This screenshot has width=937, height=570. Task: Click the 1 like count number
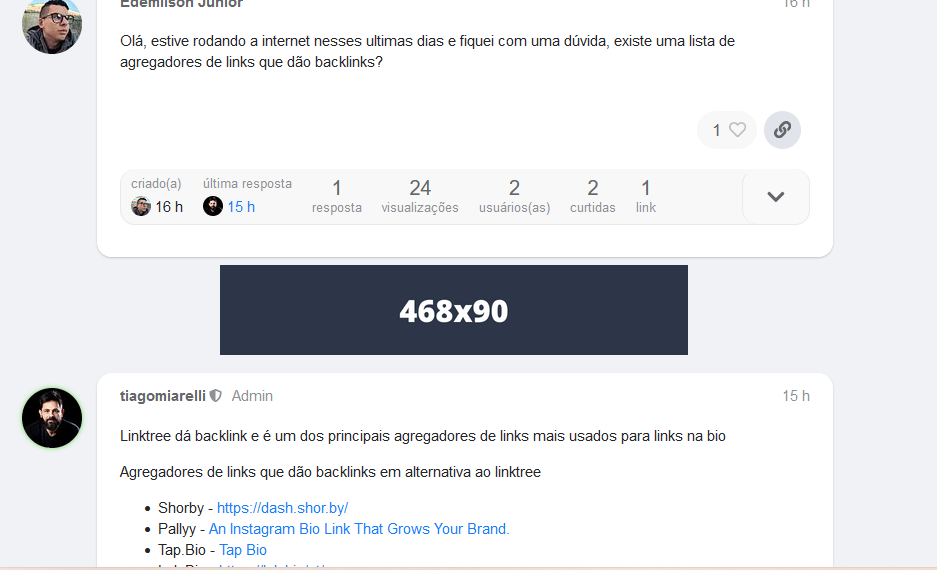click(x=716, y=130)
